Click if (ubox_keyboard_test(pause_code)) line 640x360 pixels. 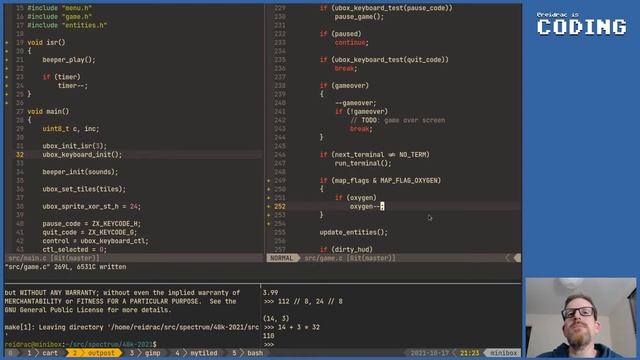(386, 8)
